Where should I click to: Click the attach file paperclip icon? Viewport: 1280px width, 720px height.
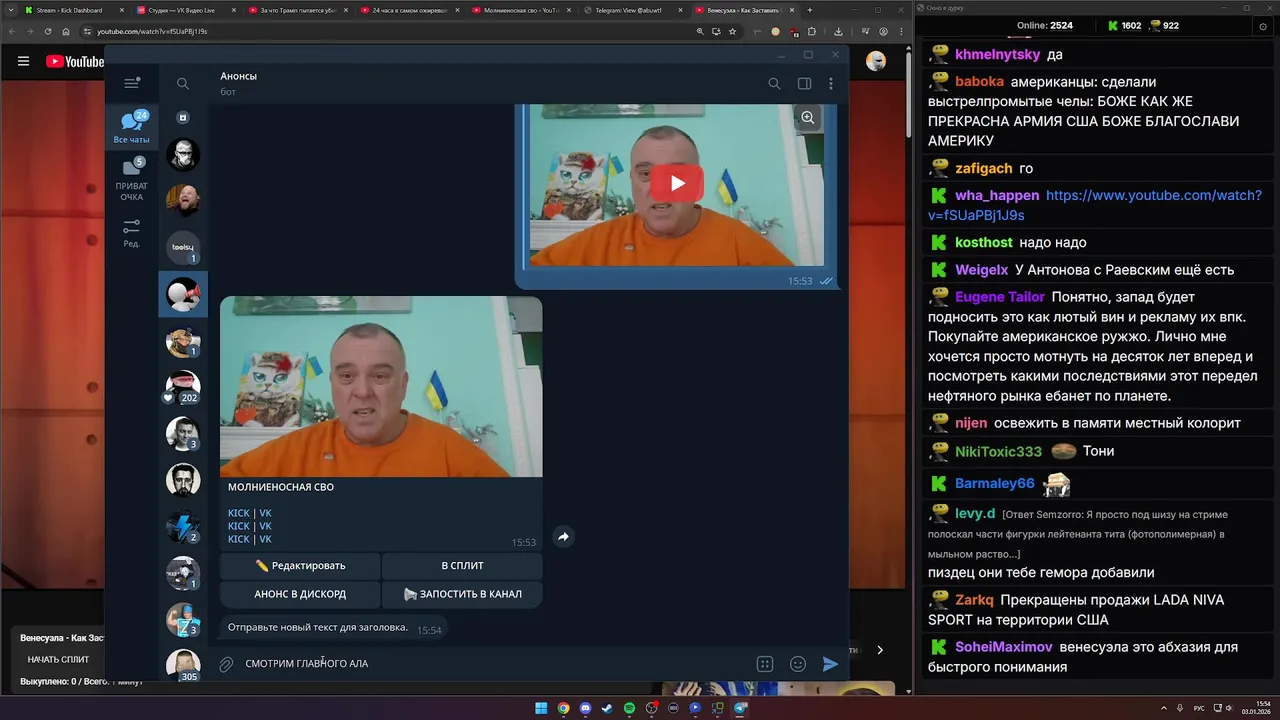(226, 664)
